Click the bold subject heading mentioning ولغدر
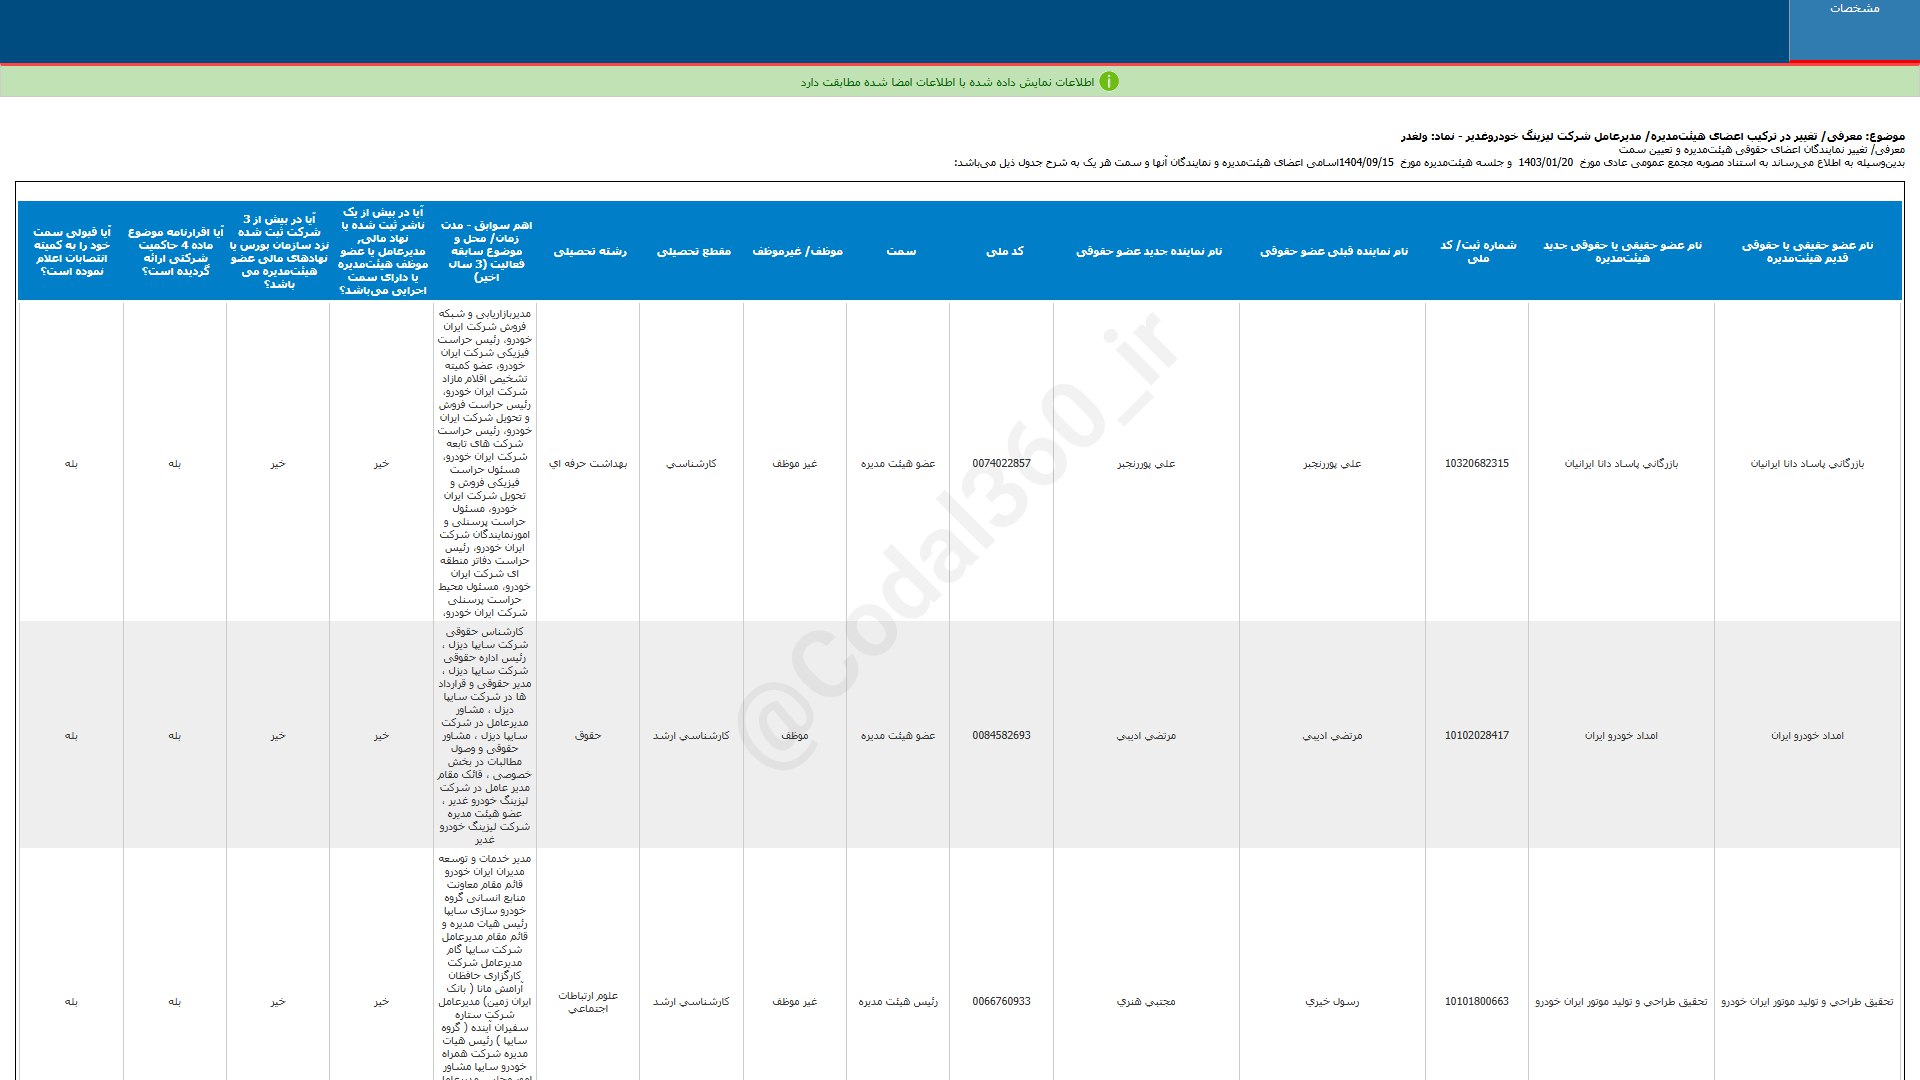1920x1080 pixels. [1652, 136]
